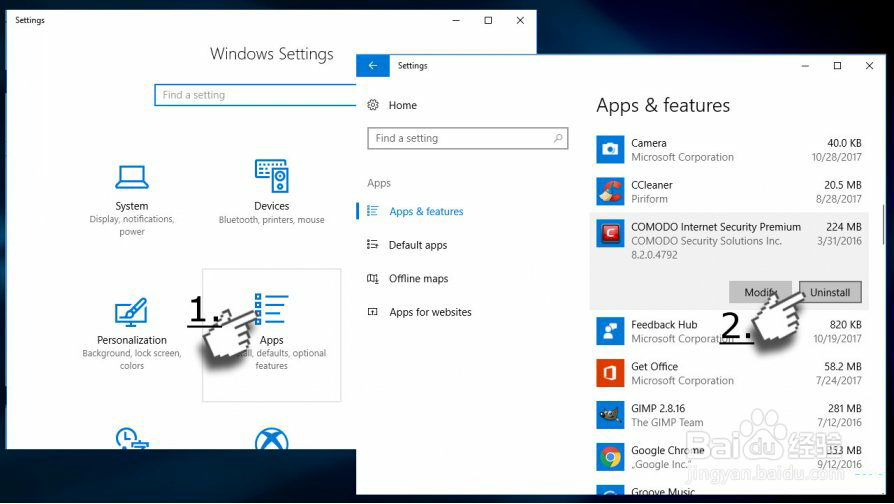Click the Home gear icon
Image resolution: width=894 pixels, height=504 pixels.
(x=373, y=105)
